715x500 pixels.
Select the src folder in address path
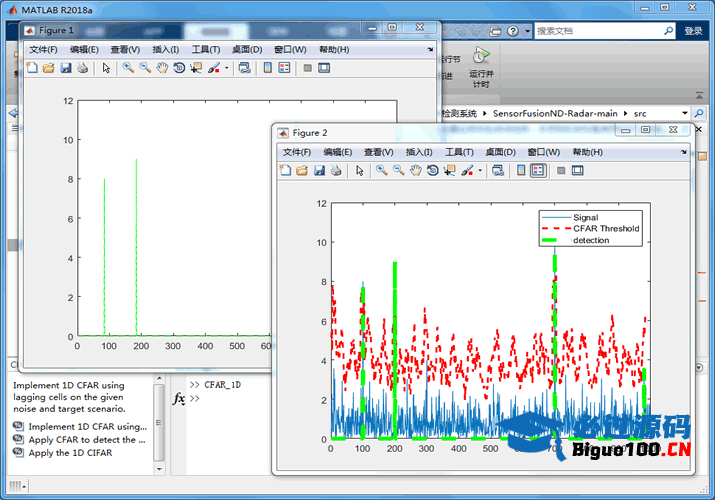tap(640, 113)
